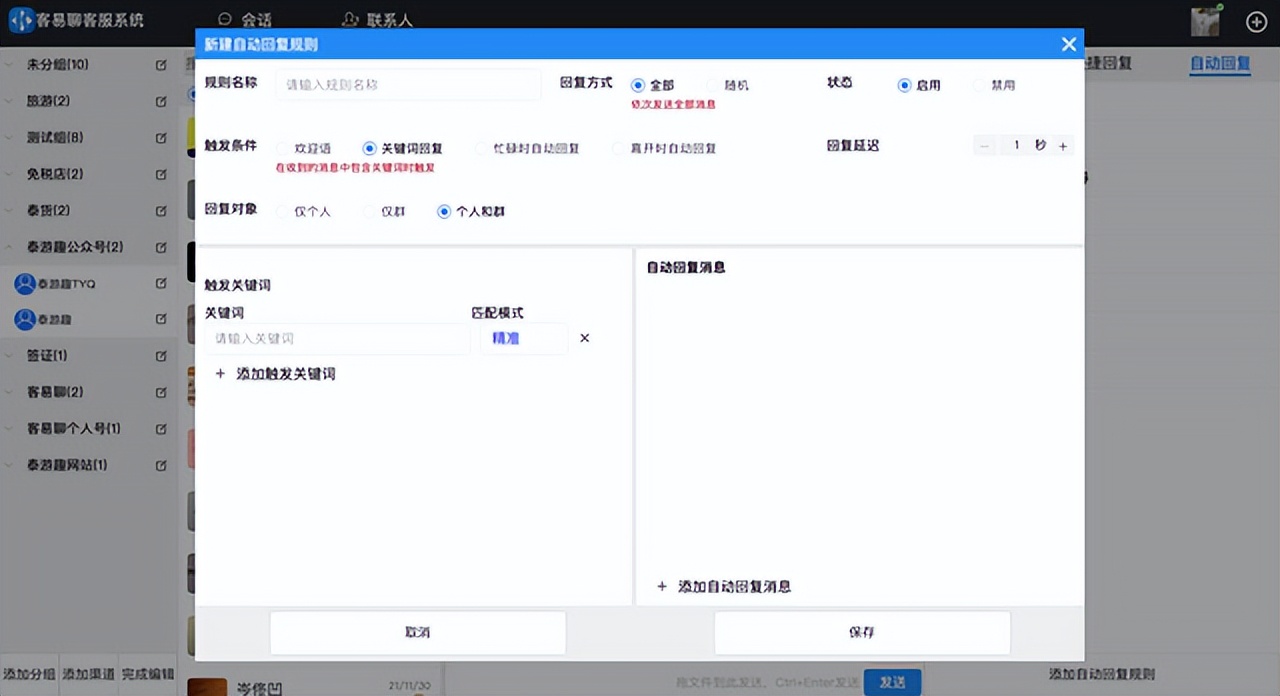Select 随机 reply mode radio button
This screenshot has width=1280, height=696.
tap(714, 85)
